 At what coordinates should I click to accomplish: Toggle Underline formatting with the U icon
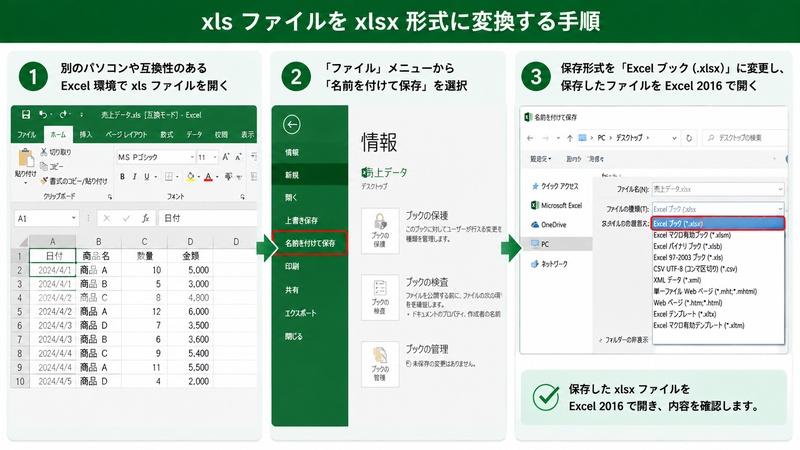[x=146, y=177]
